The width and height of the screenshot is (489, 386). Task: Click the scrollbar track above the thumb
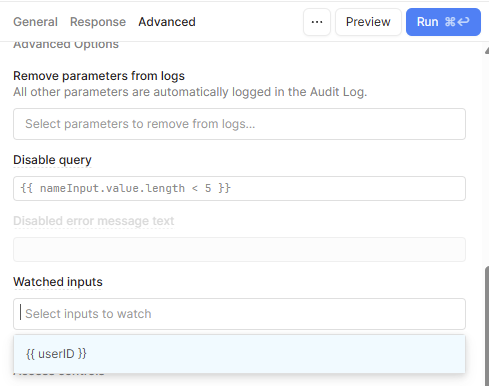487,160
